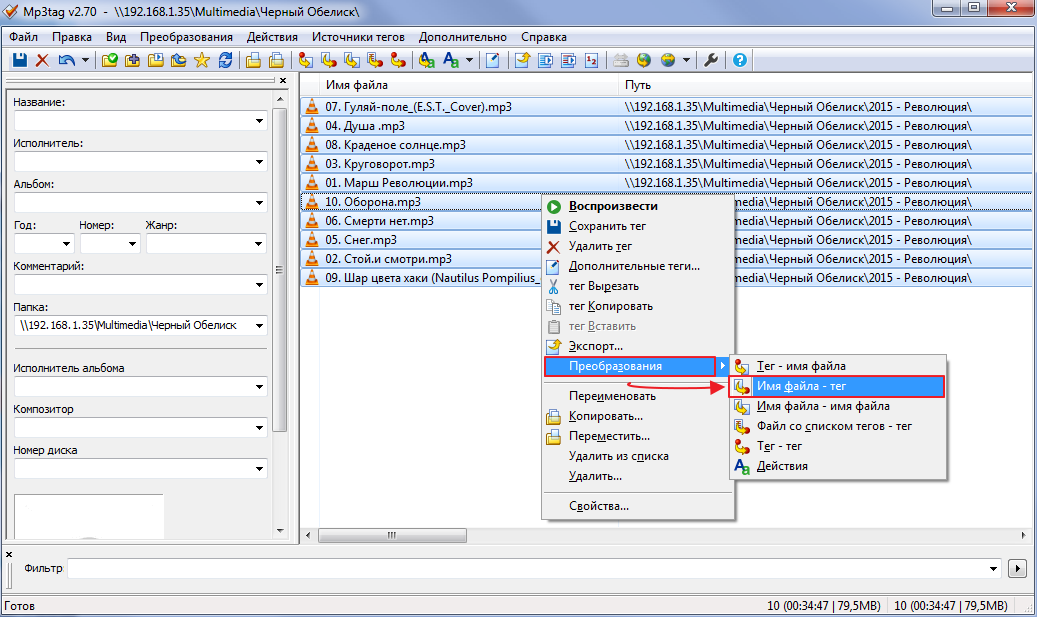Open the dropdown arrow next to the Undo icon
Screen dimensions: 1037x617
[85, 60]
